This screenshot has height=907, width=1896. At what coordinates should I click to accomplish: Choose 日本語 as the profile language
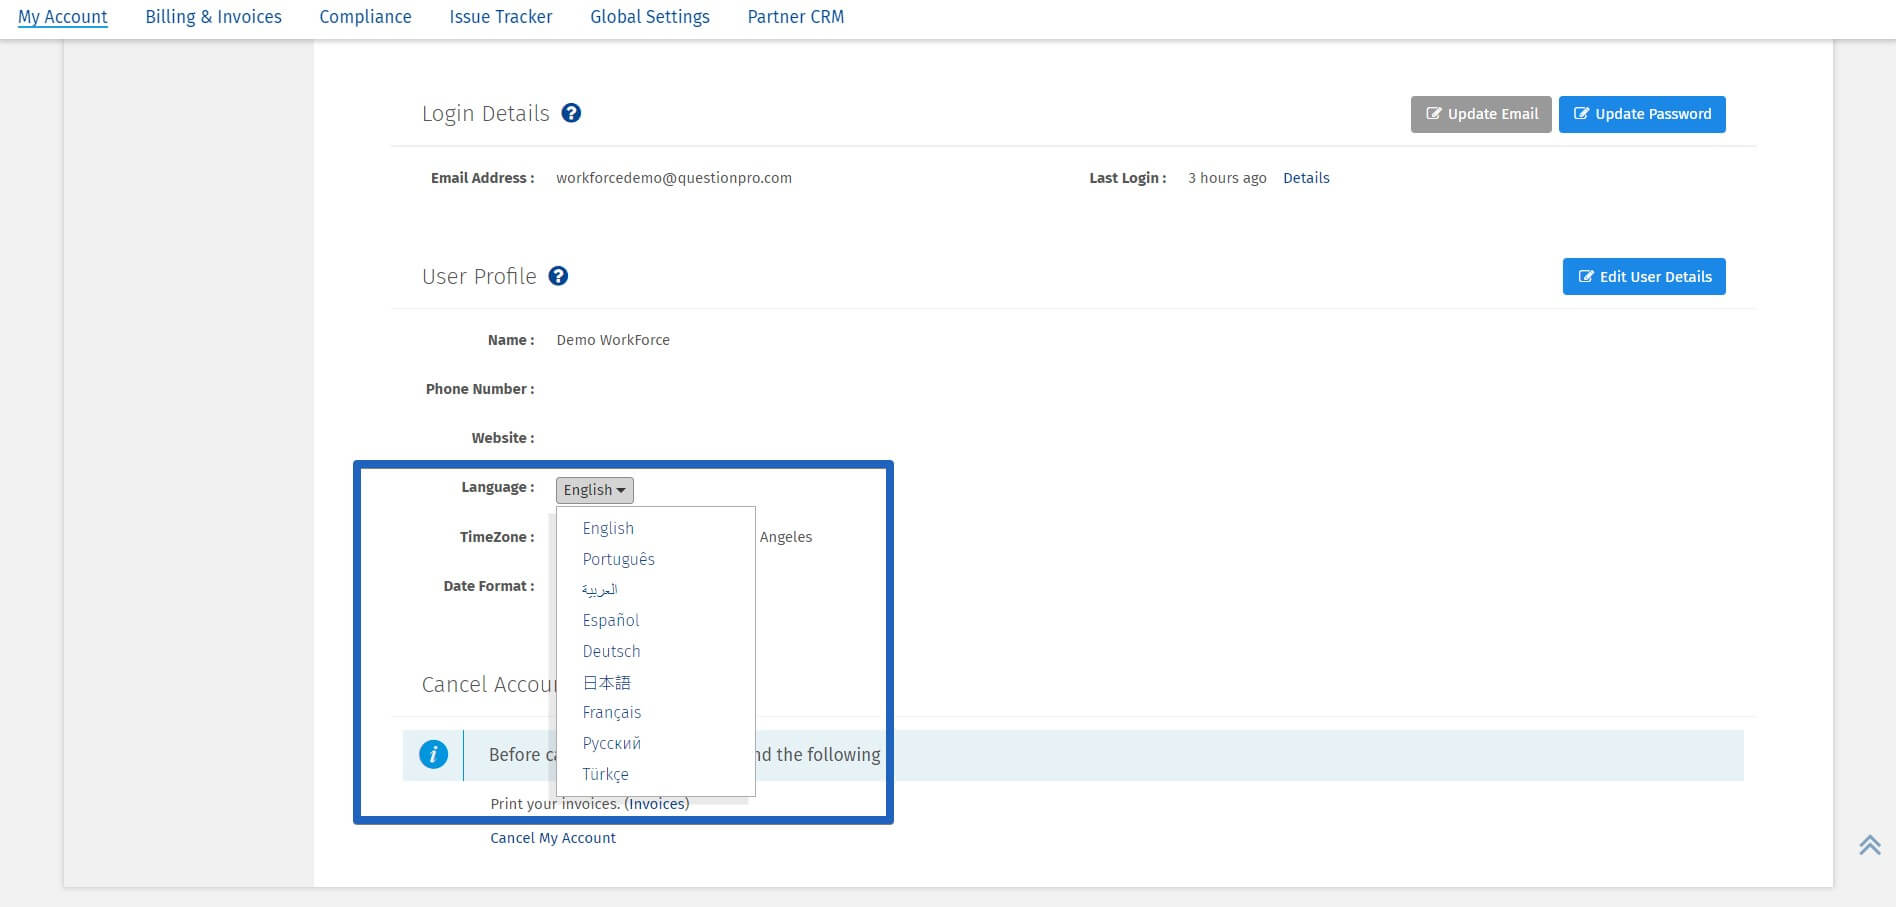click(607, 682)
